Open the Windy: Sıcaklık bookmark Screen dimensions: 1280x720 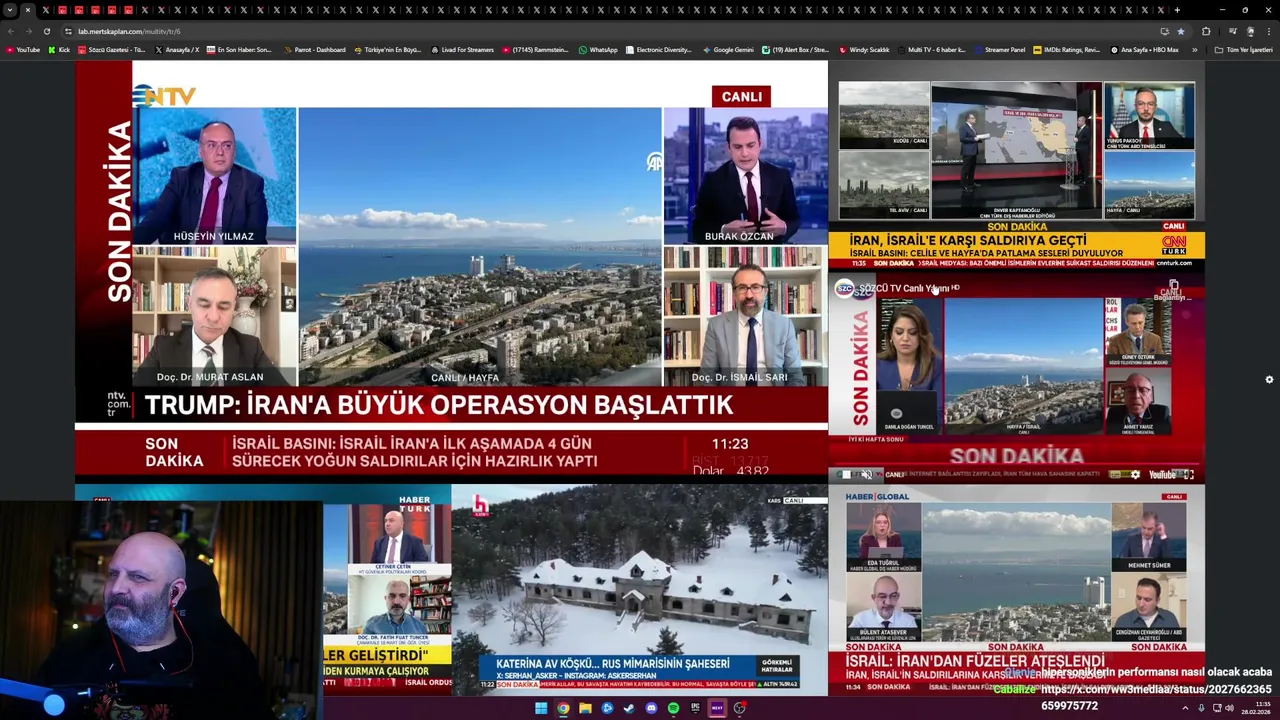point(863,49)
